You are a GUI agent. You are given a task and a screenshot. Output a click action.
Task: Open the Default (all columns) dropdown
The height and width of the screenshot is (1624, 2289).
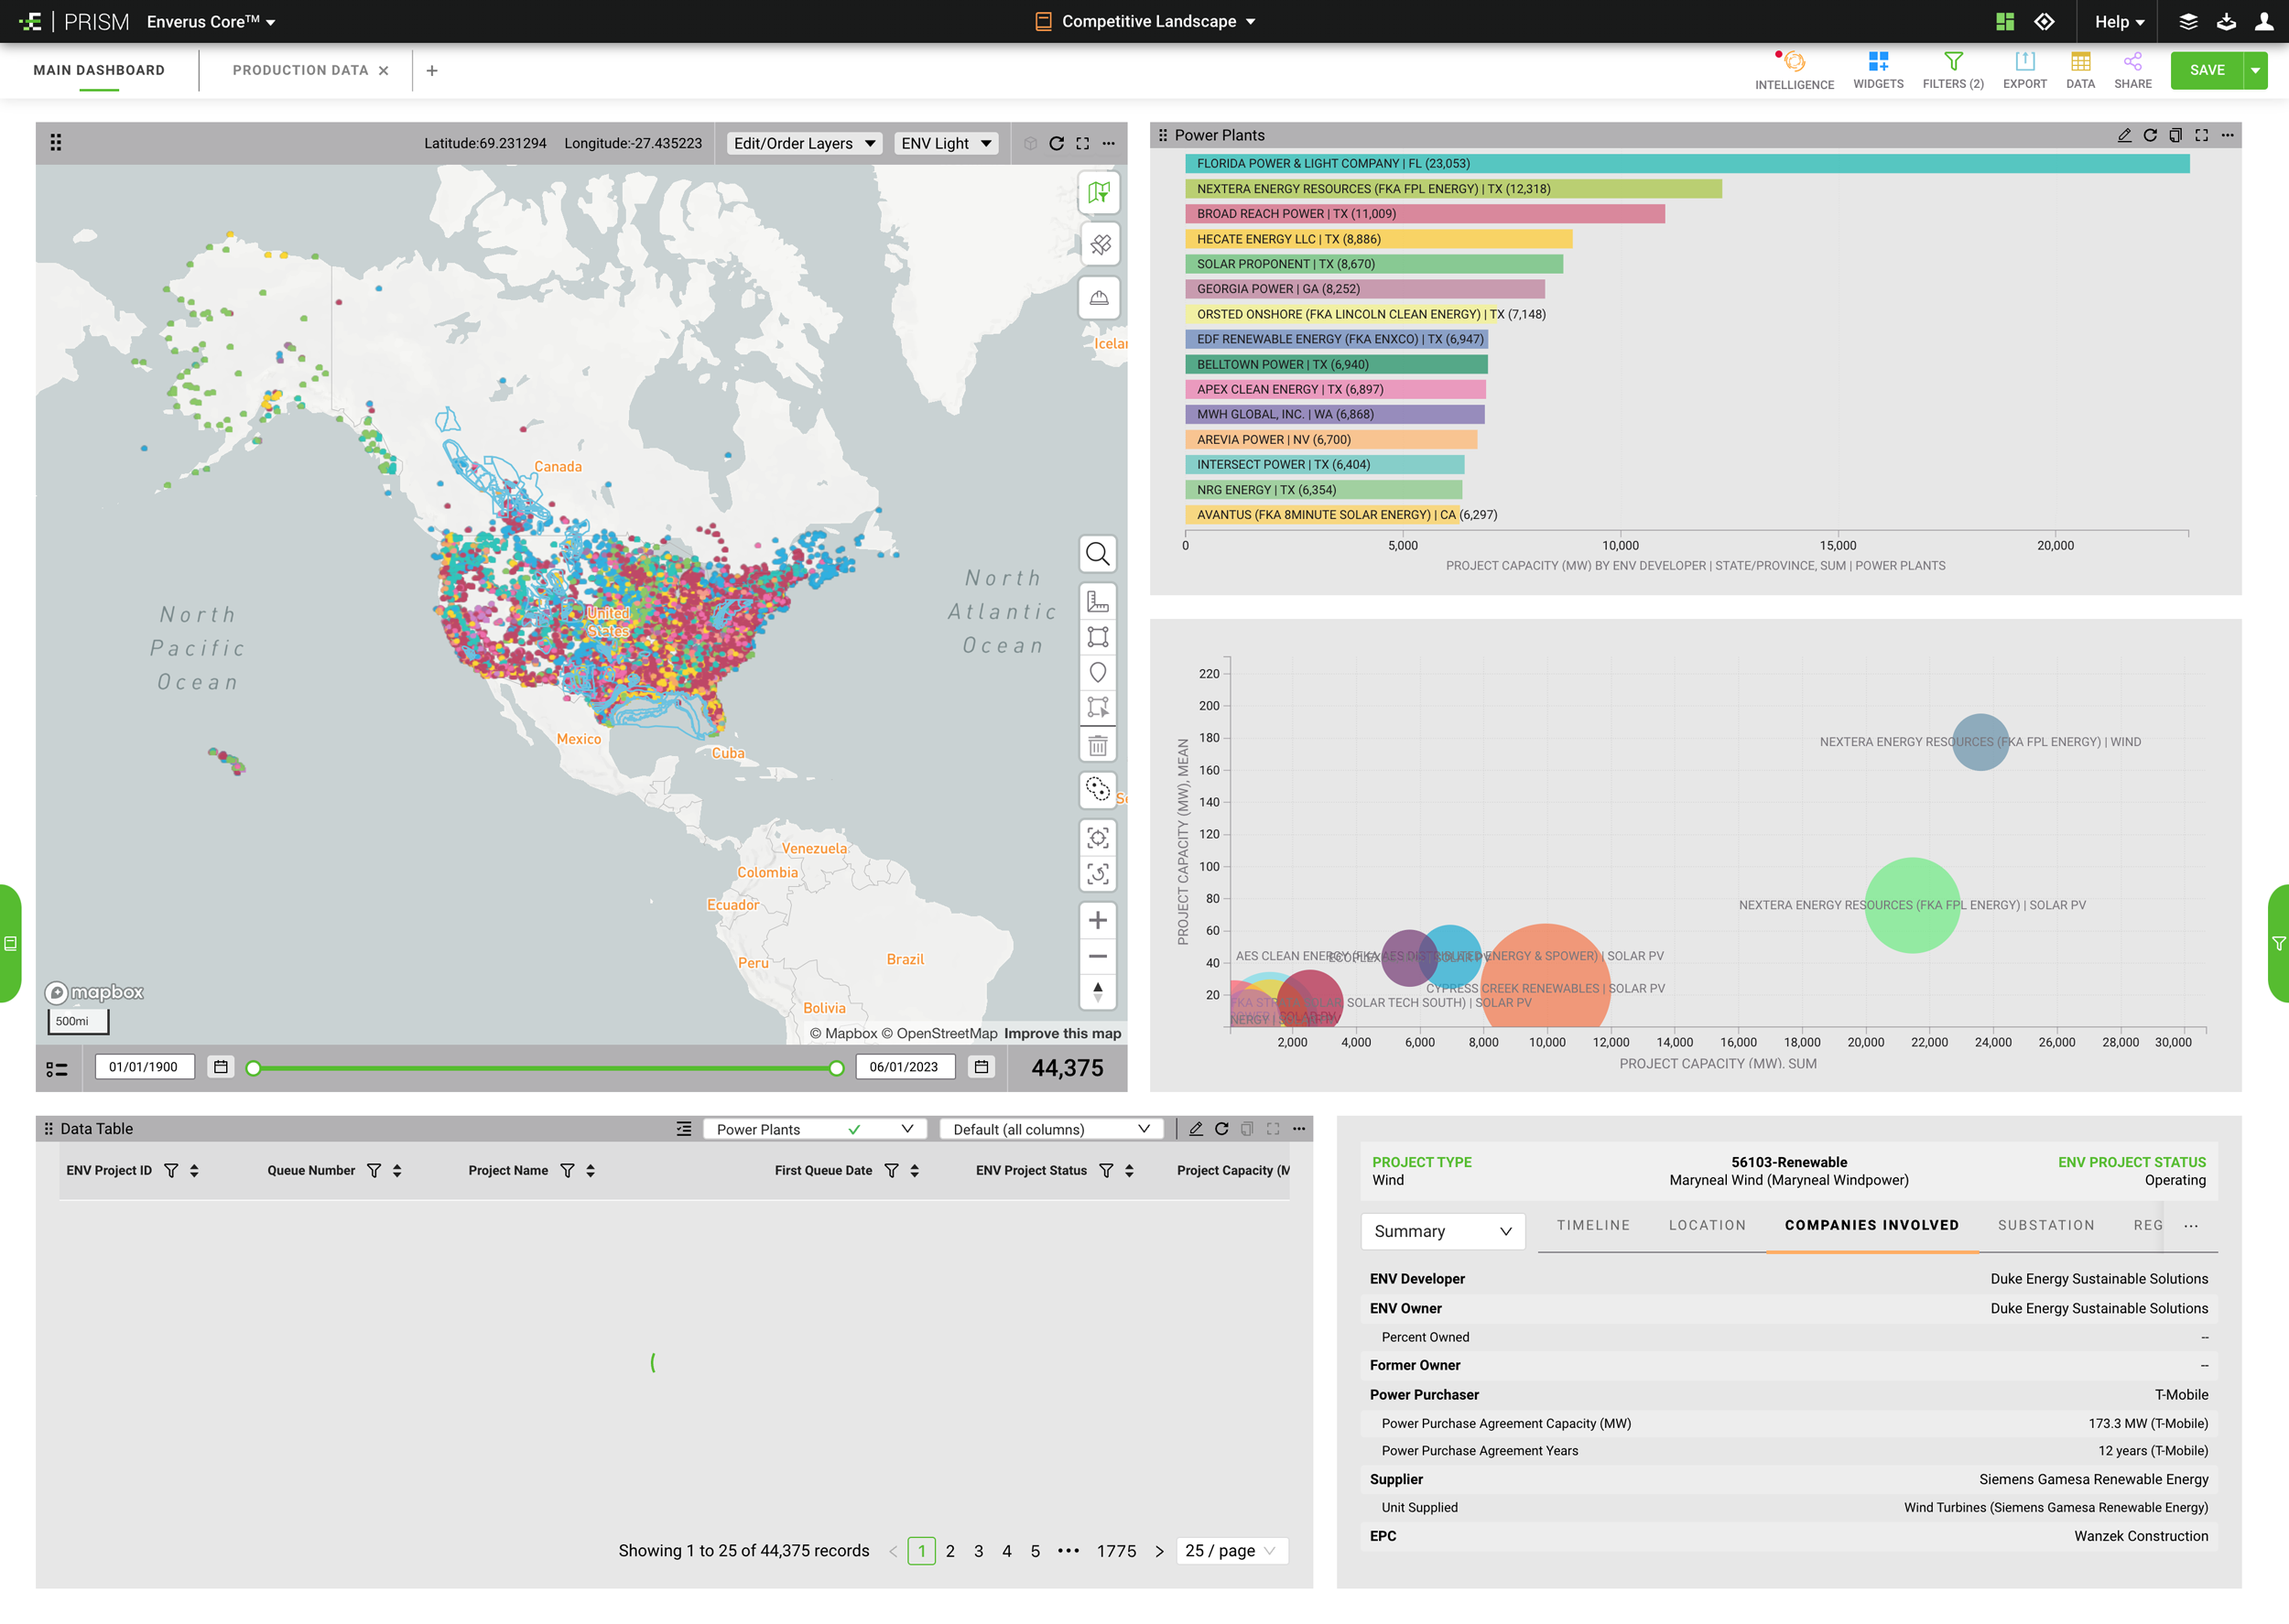pos(1051,1129)
